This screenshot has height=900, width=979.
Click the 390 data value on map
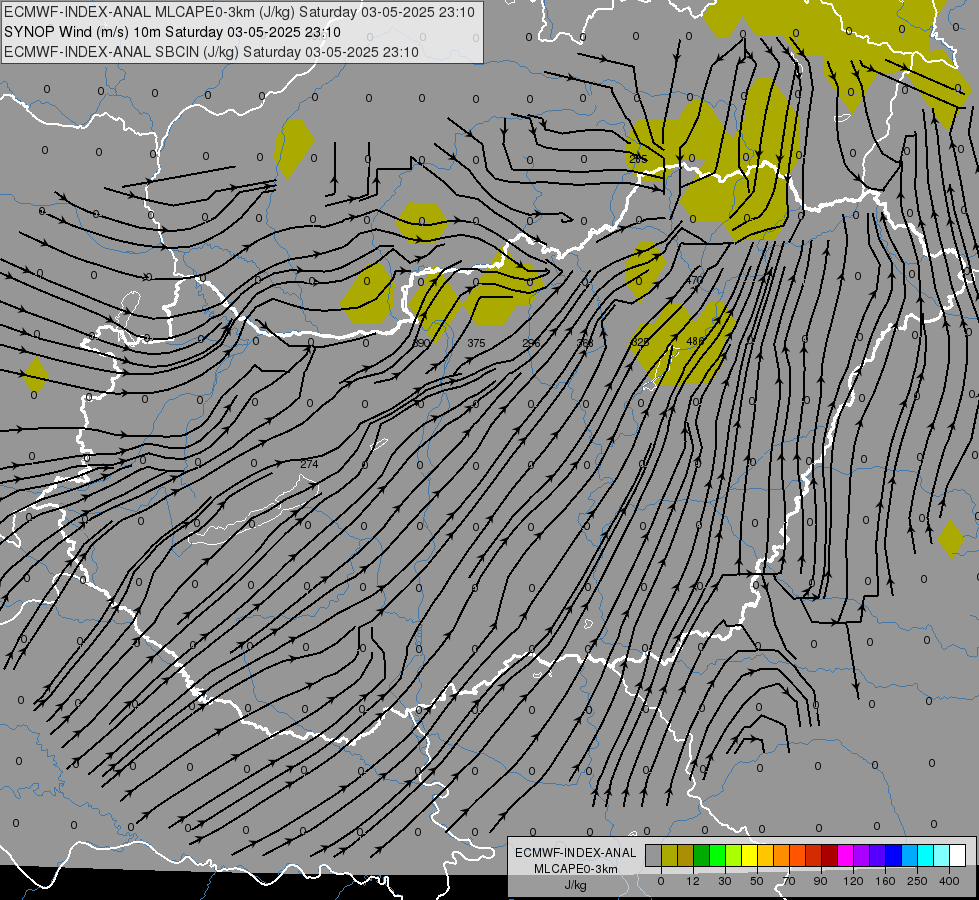(x=421, y=343)
